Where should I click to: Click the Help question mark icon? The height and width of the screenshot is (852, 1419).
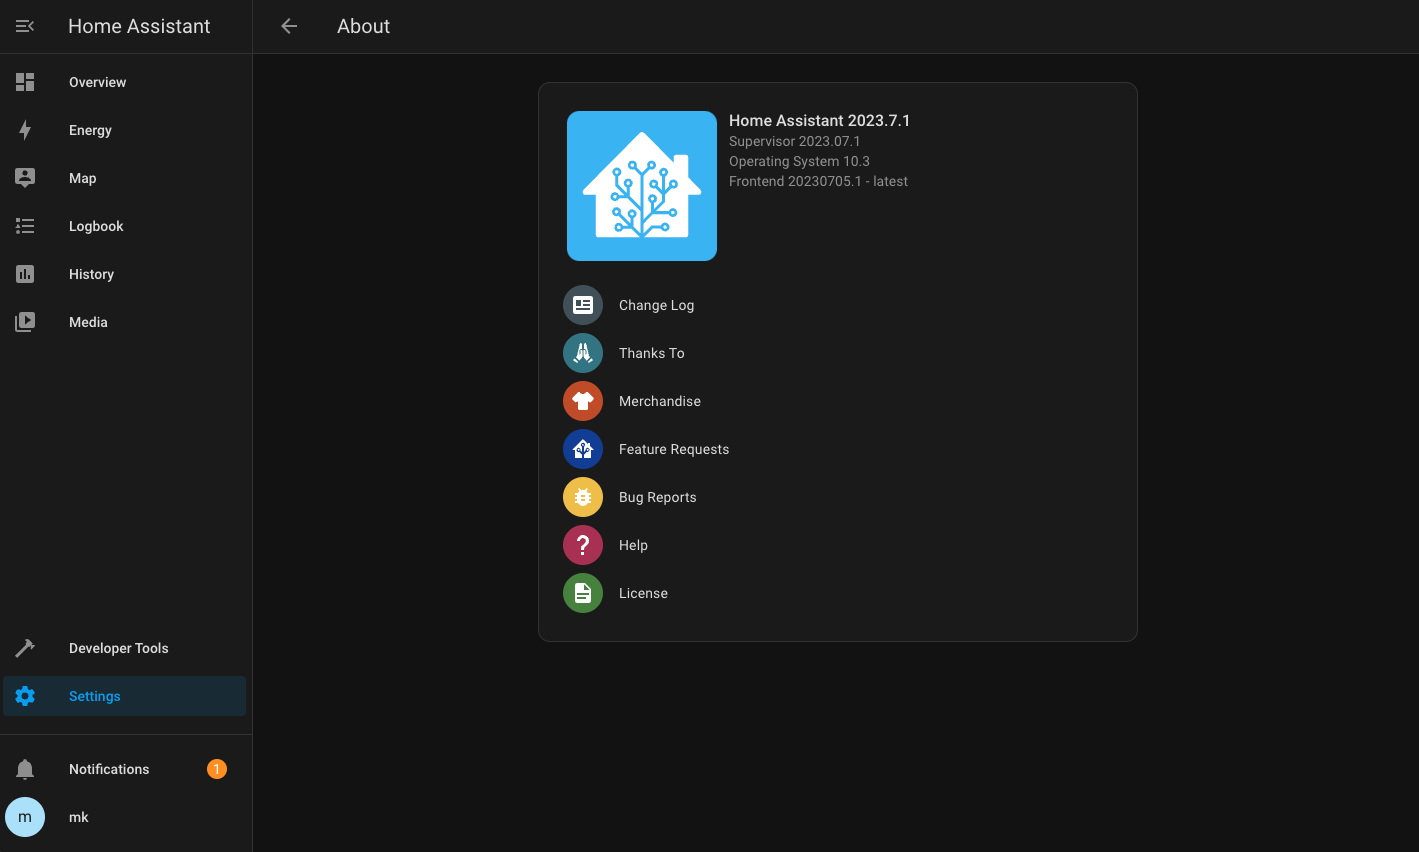(x=583, y=545)
